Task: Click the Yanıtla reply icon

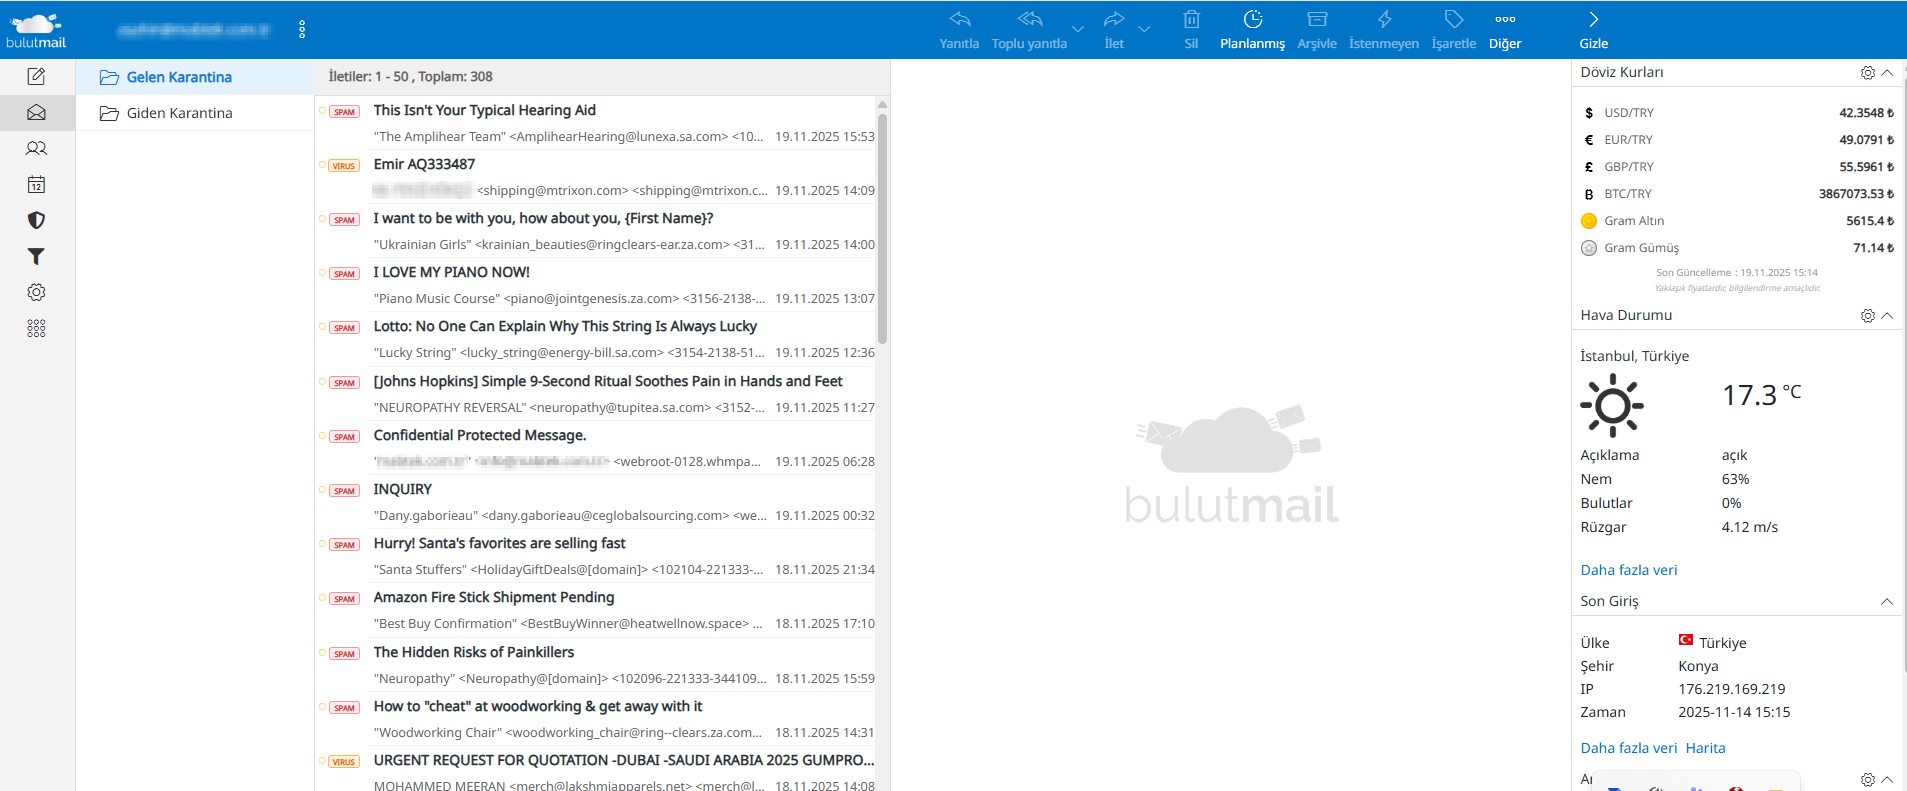Action: tap(959, 19)
